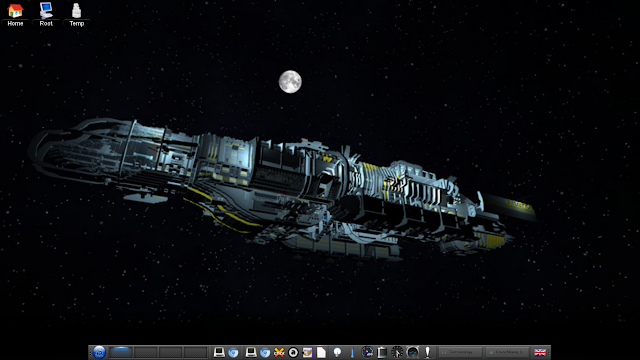Launch the first Chromium browser icon
This screenshot has height=360, width=640.
coord(233,352)
